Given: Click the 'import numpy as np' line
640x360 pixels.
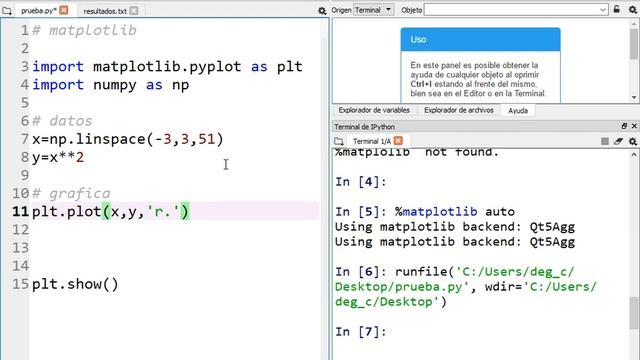Looking at the screenshot, I should (x=111, y=85).
